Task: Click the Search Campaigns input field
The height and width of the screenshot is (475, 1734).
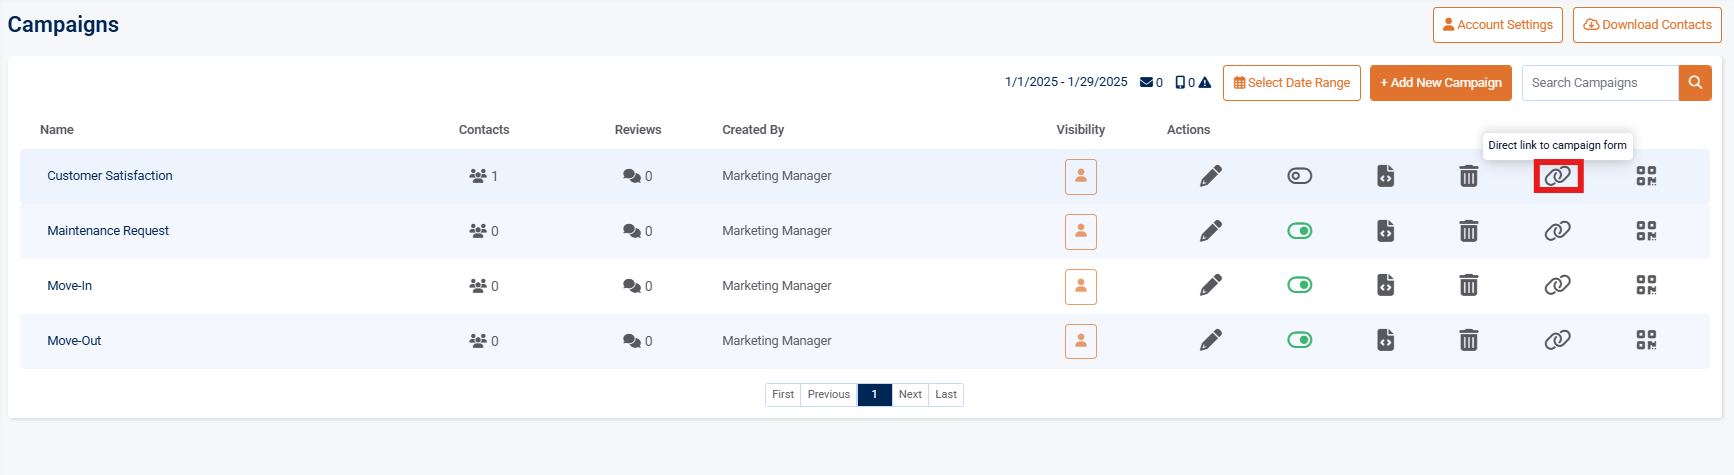Action: click(1599, 83)
